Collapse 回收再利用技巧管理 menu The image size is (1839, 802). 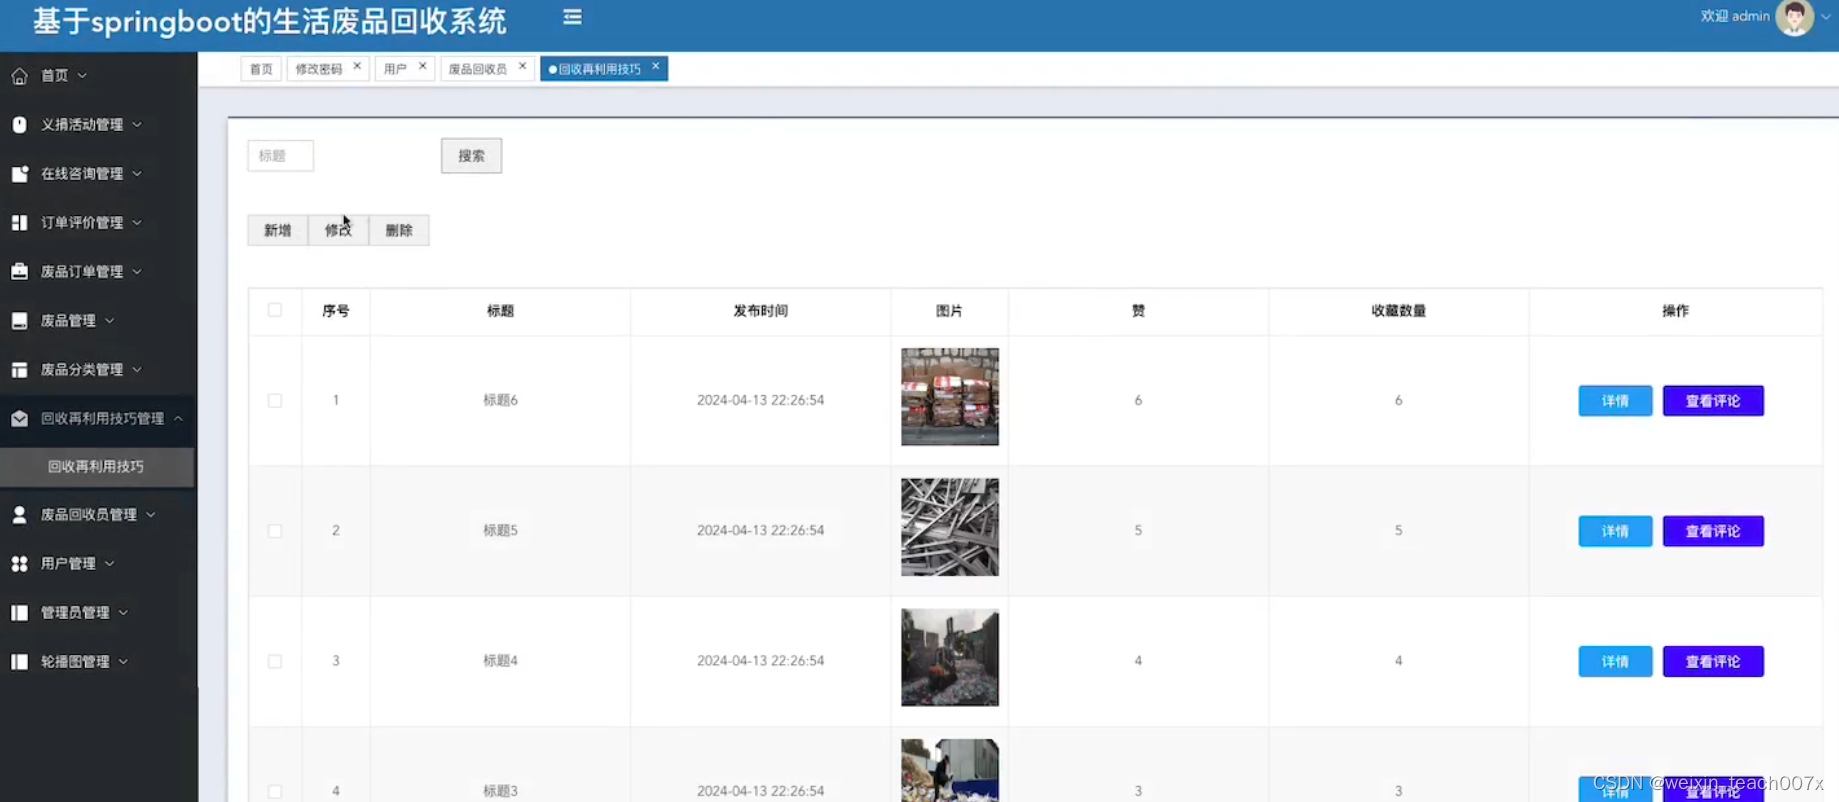pyautogui.click(x=178, y=418)
